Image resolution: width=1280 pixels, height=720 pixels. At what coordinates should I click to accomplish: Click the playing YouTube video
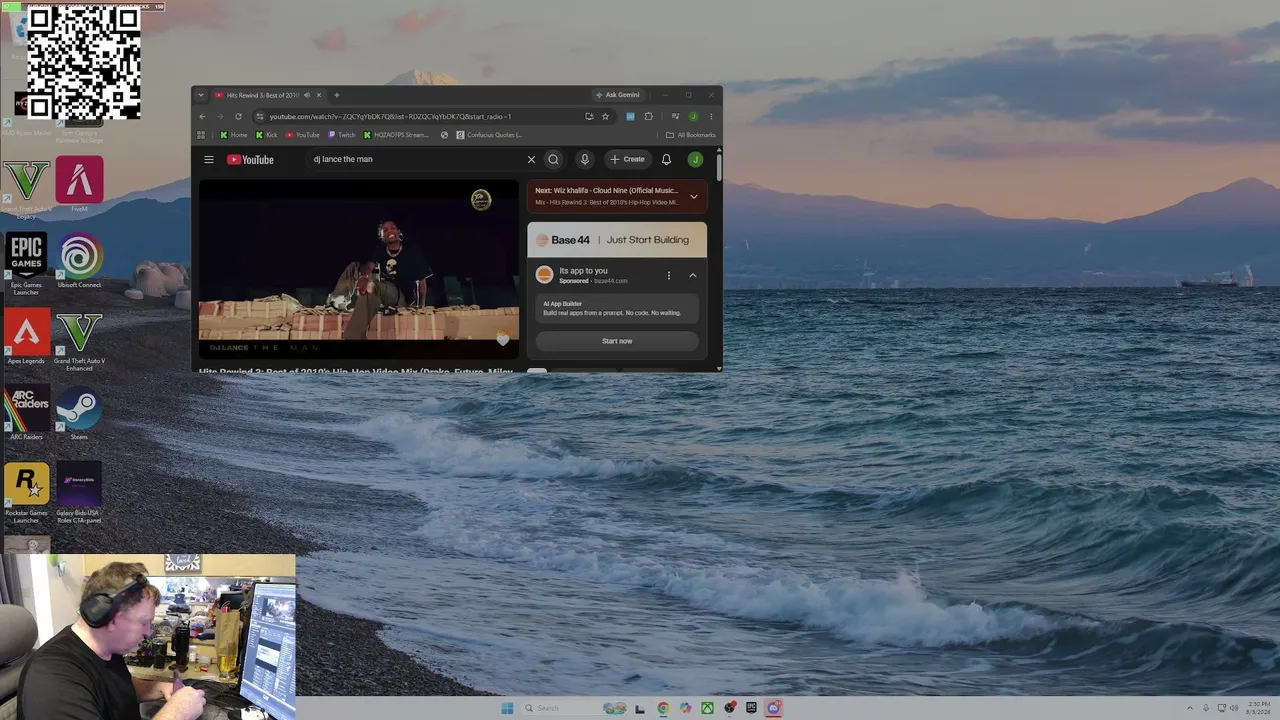(x=358, y=269)
